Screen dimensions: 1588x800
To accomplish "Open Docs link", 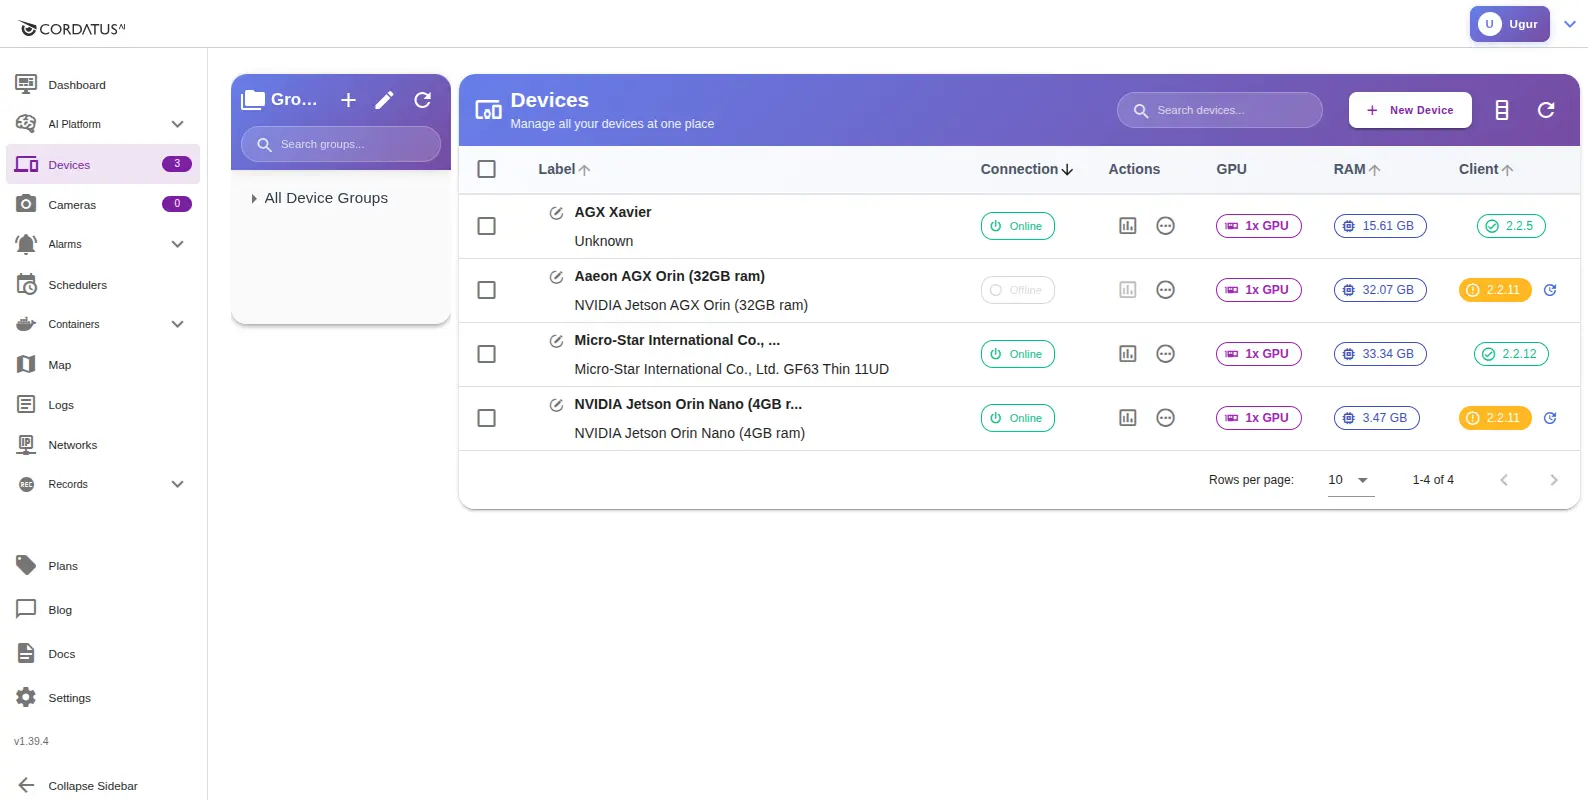I will point(103,654).
